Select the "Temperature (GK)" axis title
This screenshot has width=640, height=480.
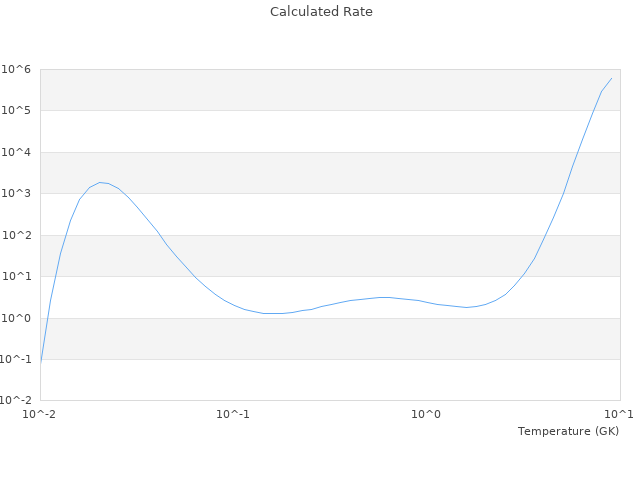(x=568, y=431)
